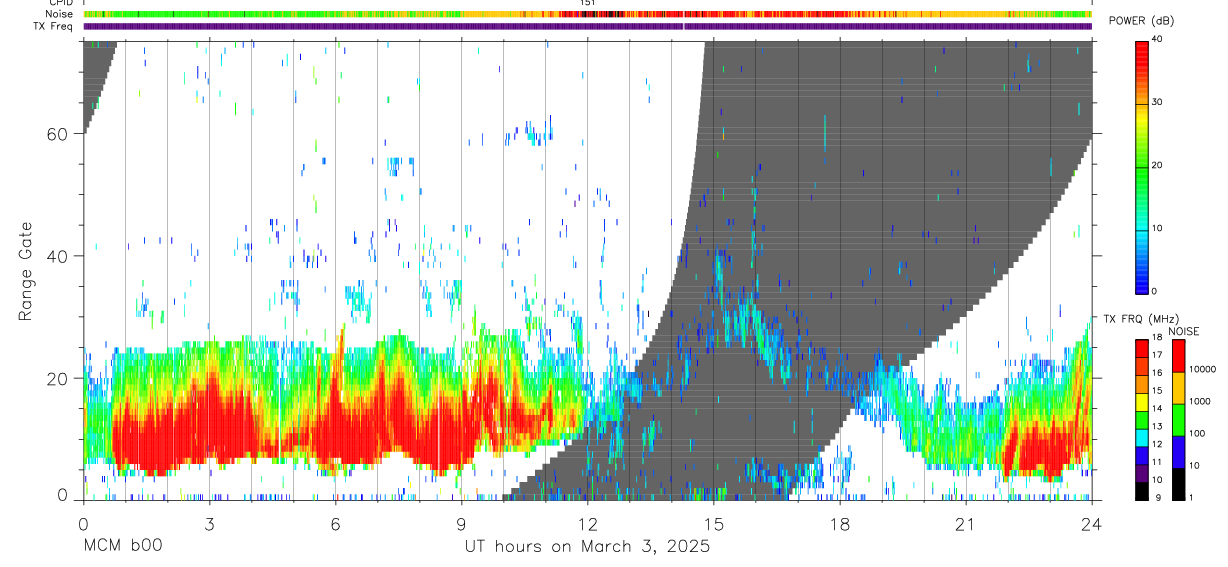Click range gate '0' on y-axis
Image resolution: width=1228 pixels, height=567 pixels.
(61, 495)
